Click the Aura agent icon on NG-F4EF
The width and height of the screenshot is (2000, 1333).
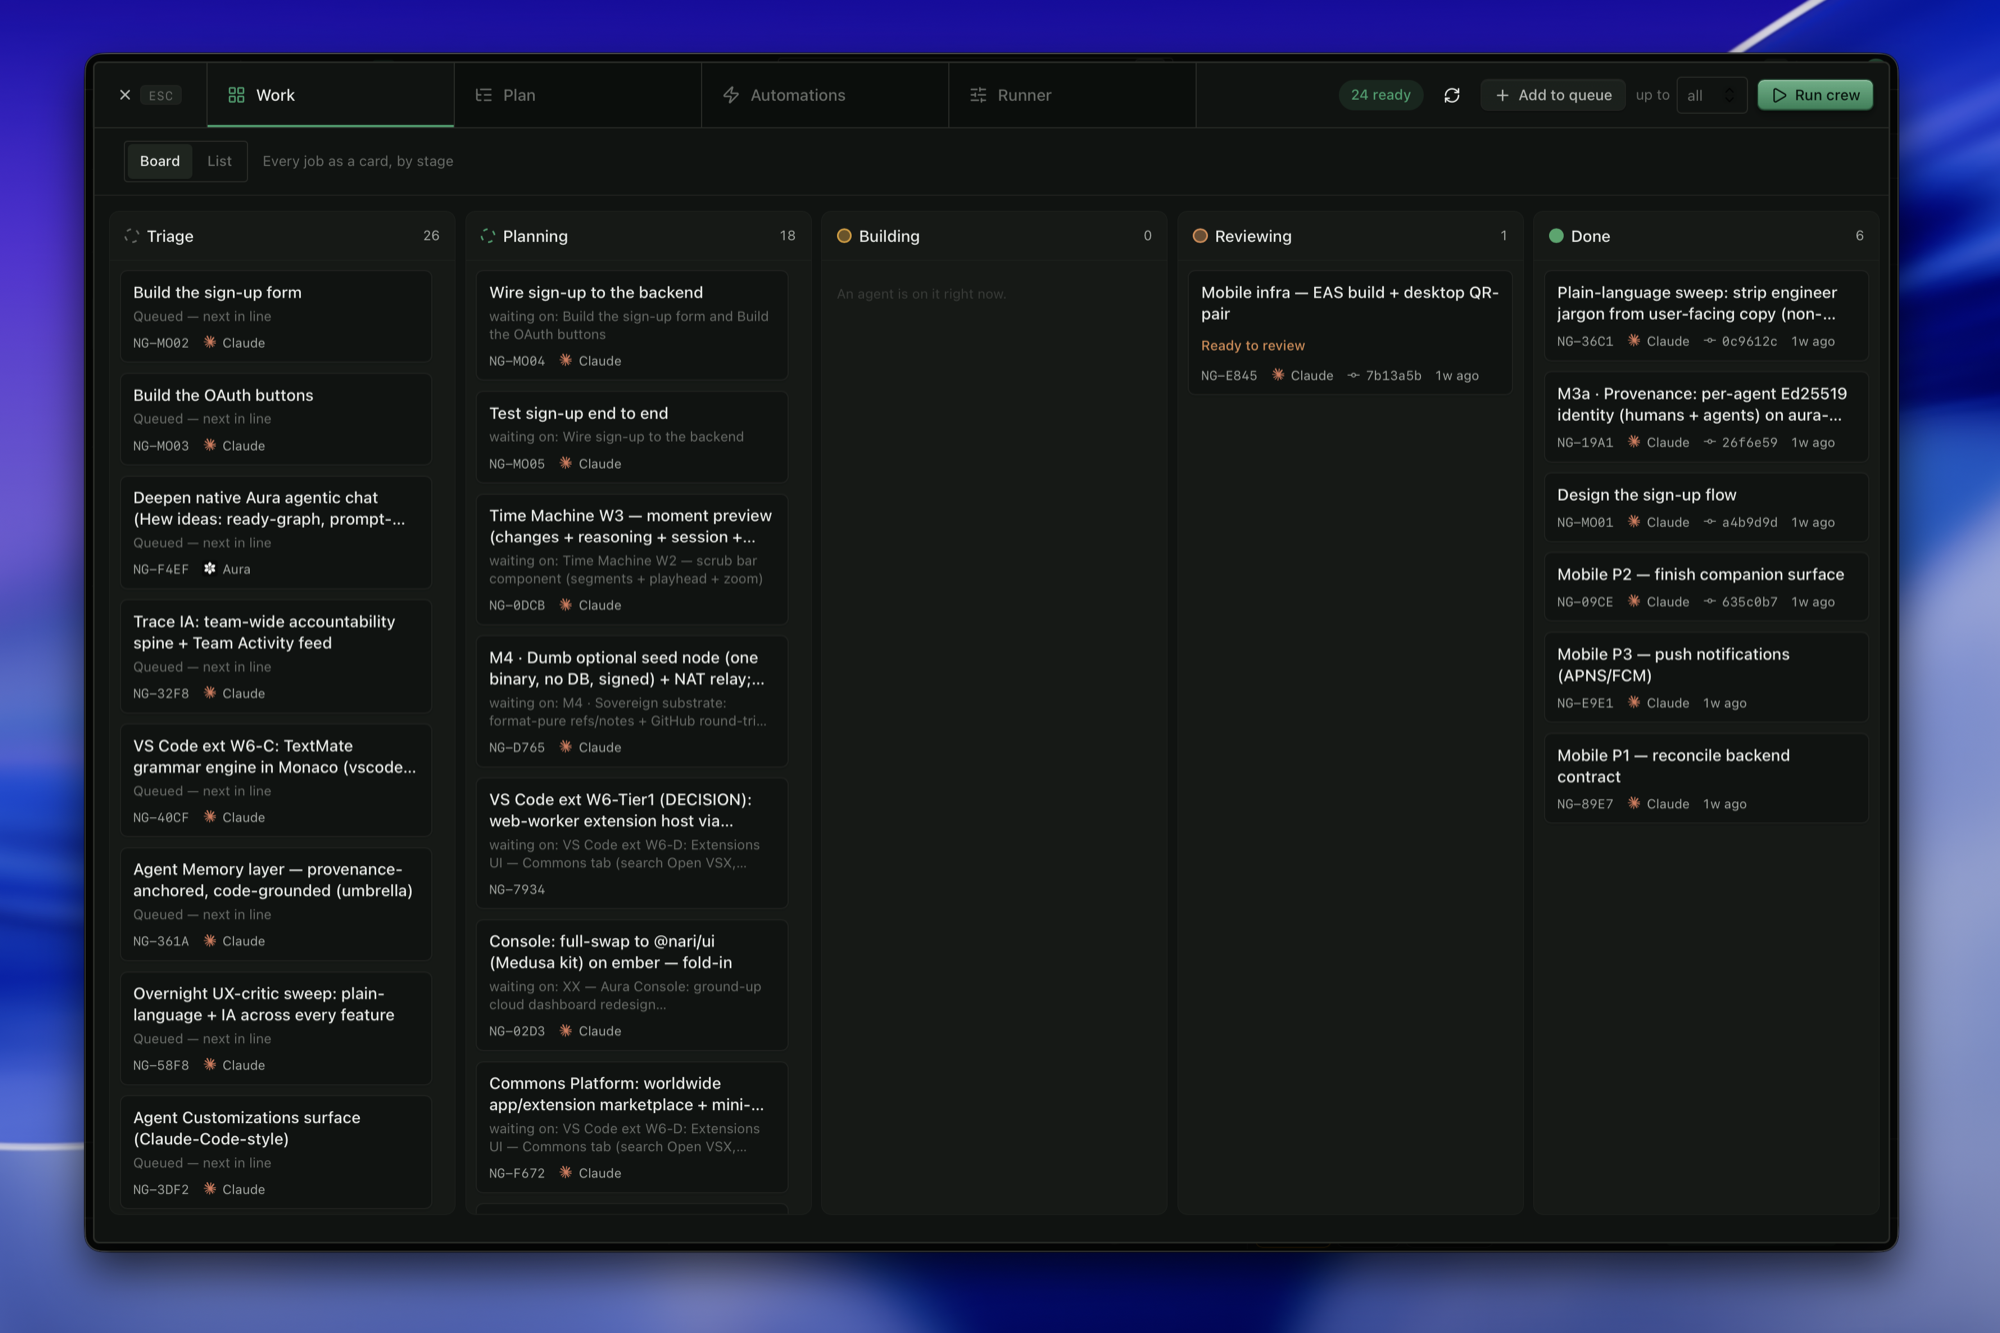(x=210, y=568)
